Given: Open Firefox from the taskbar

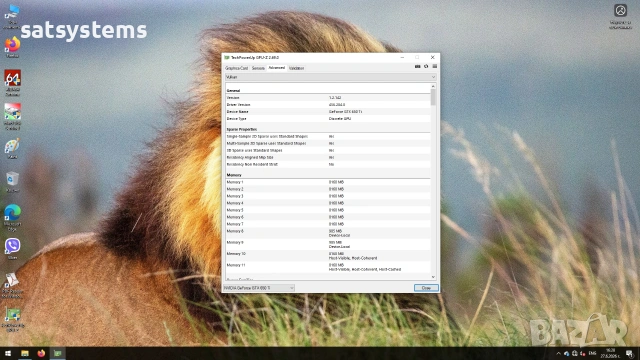Looking at the screenshot, I should click(x=41, y=353).
